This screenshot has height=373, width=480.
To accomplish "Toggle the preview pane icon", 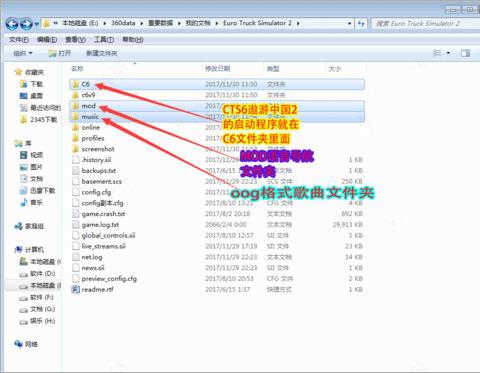I will (466, 53).
